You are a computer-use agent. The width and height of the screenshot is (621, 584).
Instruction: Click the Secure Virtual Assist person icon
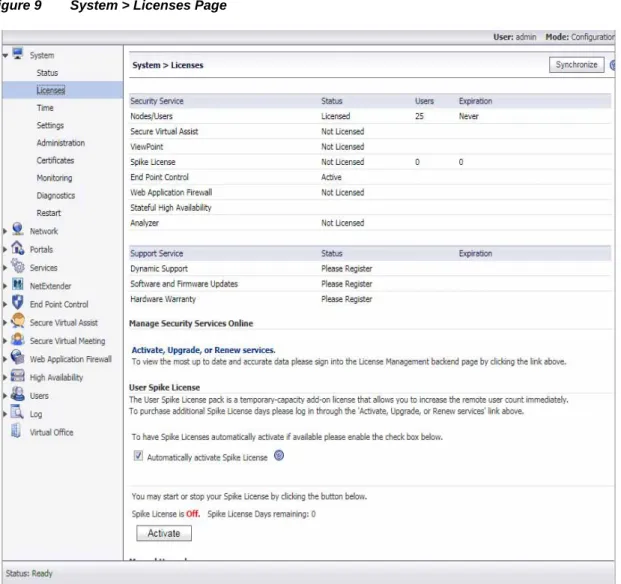pos(17,321)
